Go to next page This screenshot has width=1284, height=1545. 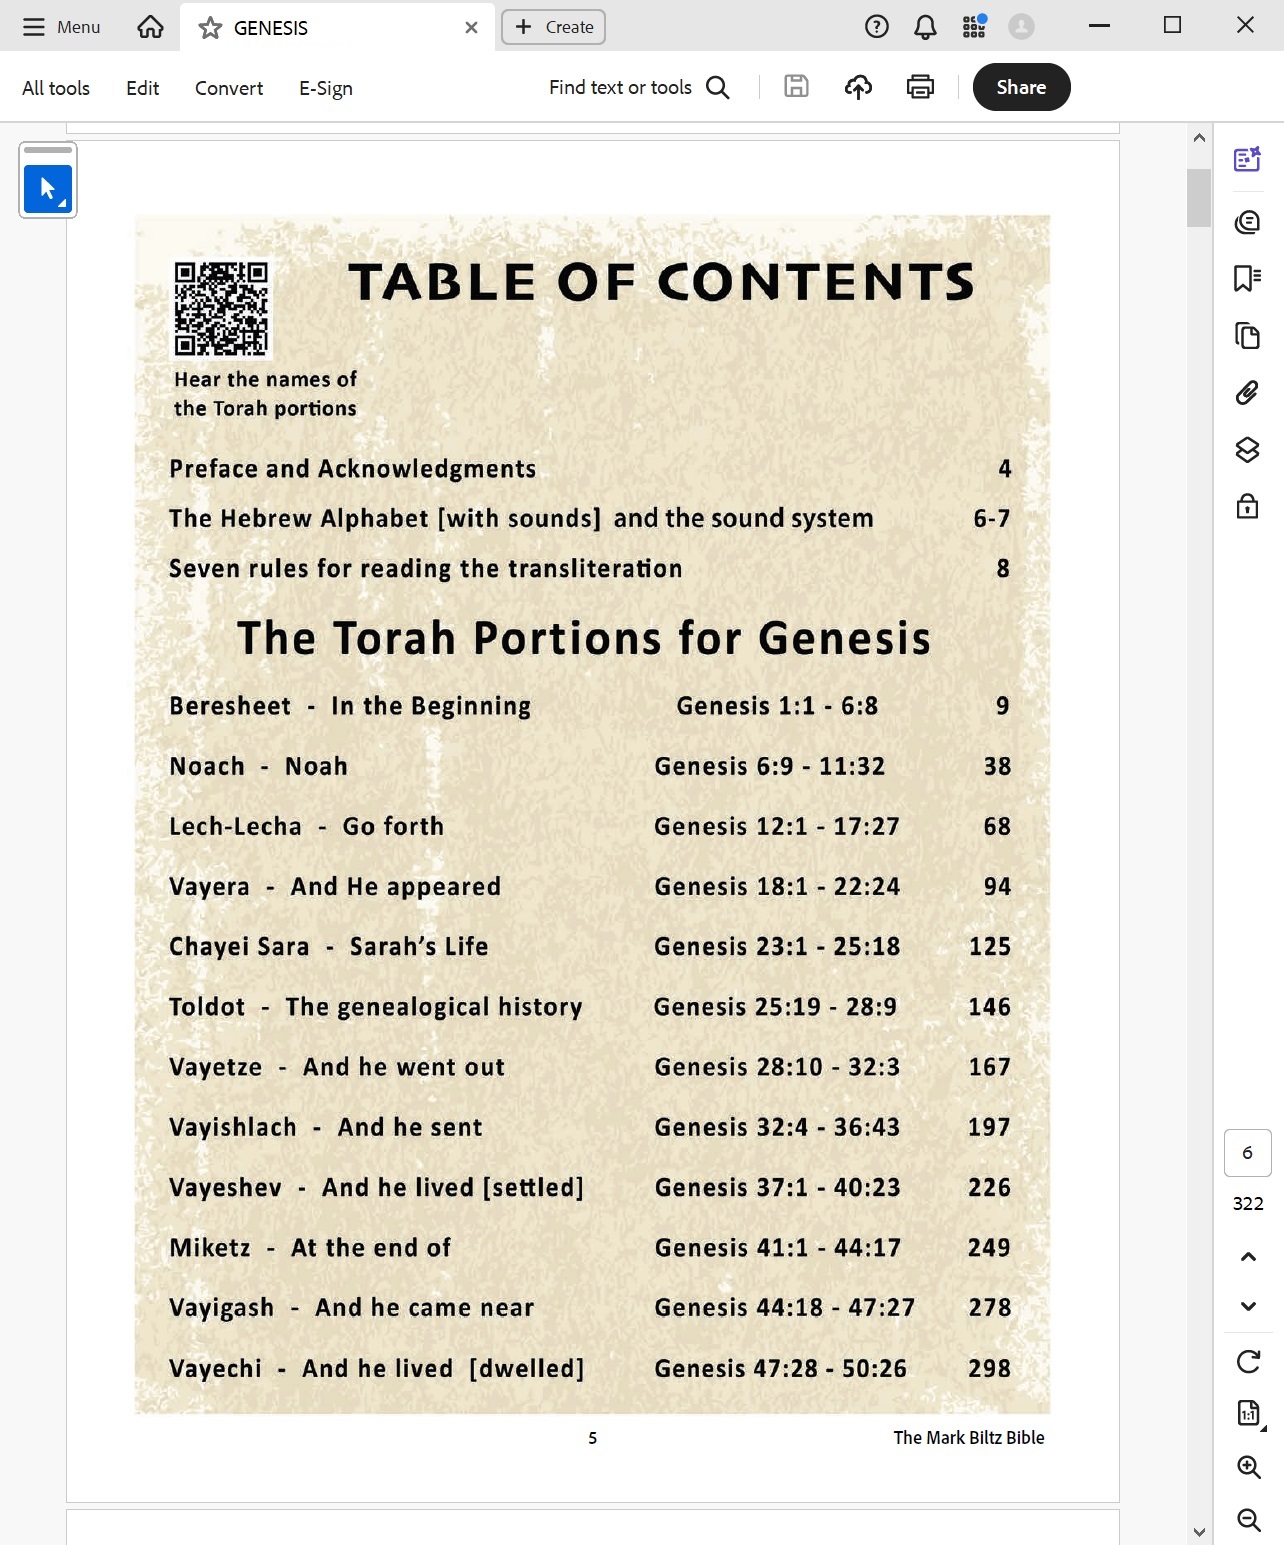pyautogui.click(x=1248, y=1306)
